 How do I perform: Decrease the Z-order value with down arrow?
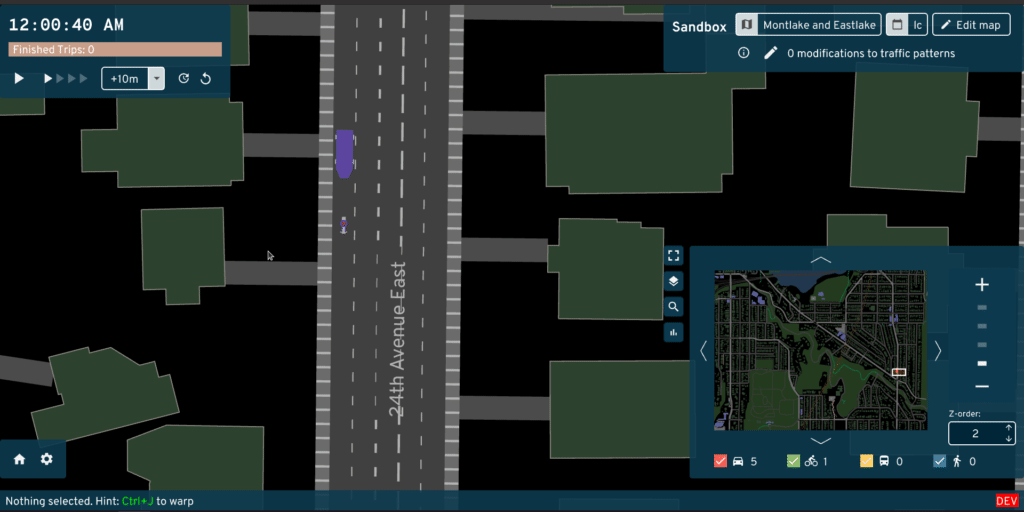click(x=1009, y=438)
